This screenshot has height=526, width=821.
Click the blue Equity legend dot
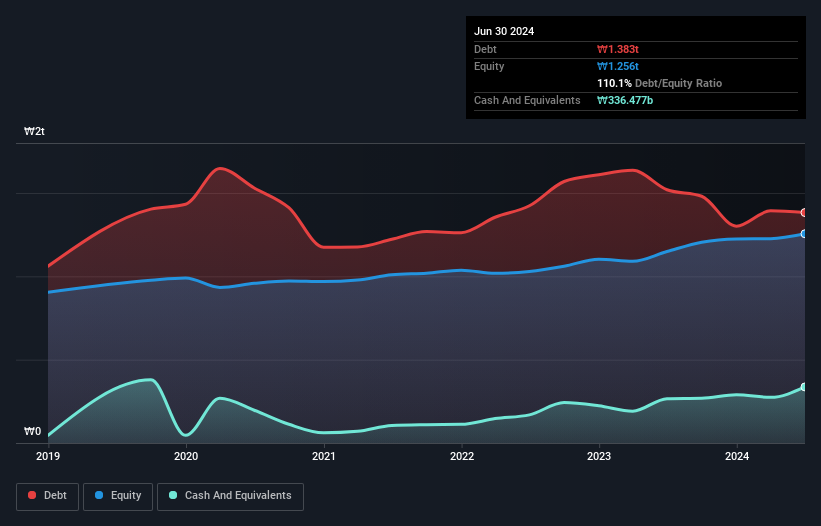99,495
